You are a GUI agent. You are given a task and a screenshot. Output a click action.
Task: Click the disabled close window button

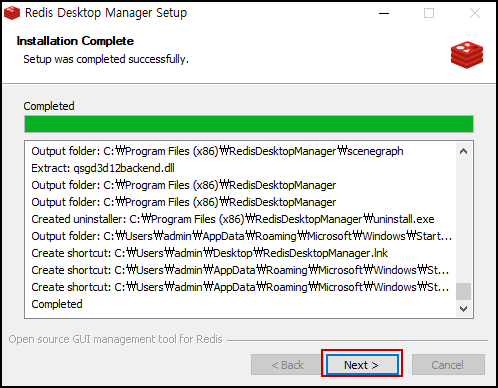pos(475,13)
